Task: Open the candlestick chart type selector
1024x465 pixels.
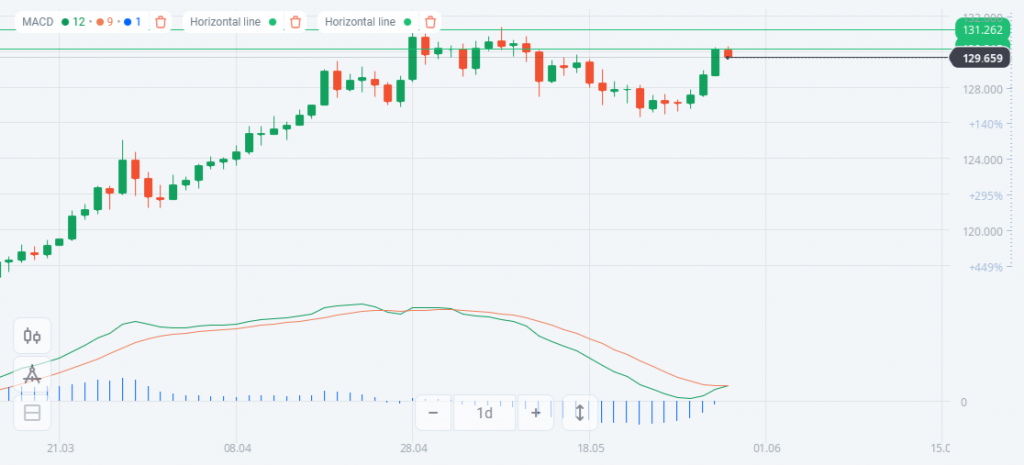Action: pos(32,336)
